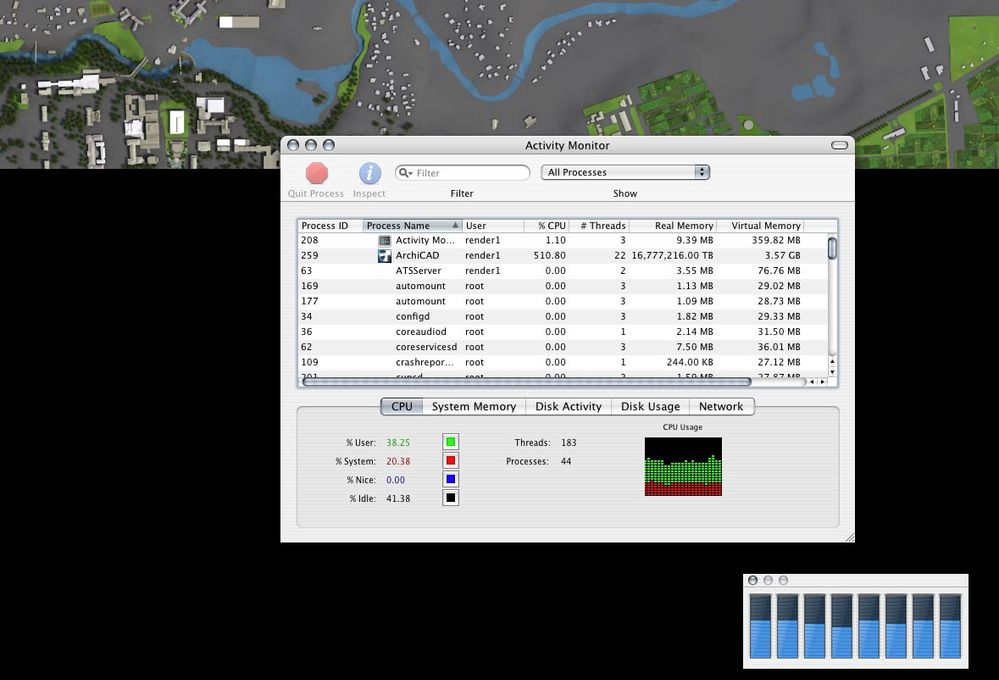Screen dimensions: 999x680
Task: Click the scroll left arrow of process list
Action: pos(812,382)
